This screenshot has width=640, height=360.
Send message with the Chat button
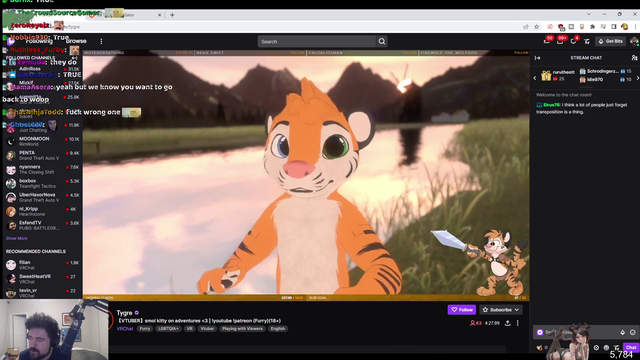631,348
